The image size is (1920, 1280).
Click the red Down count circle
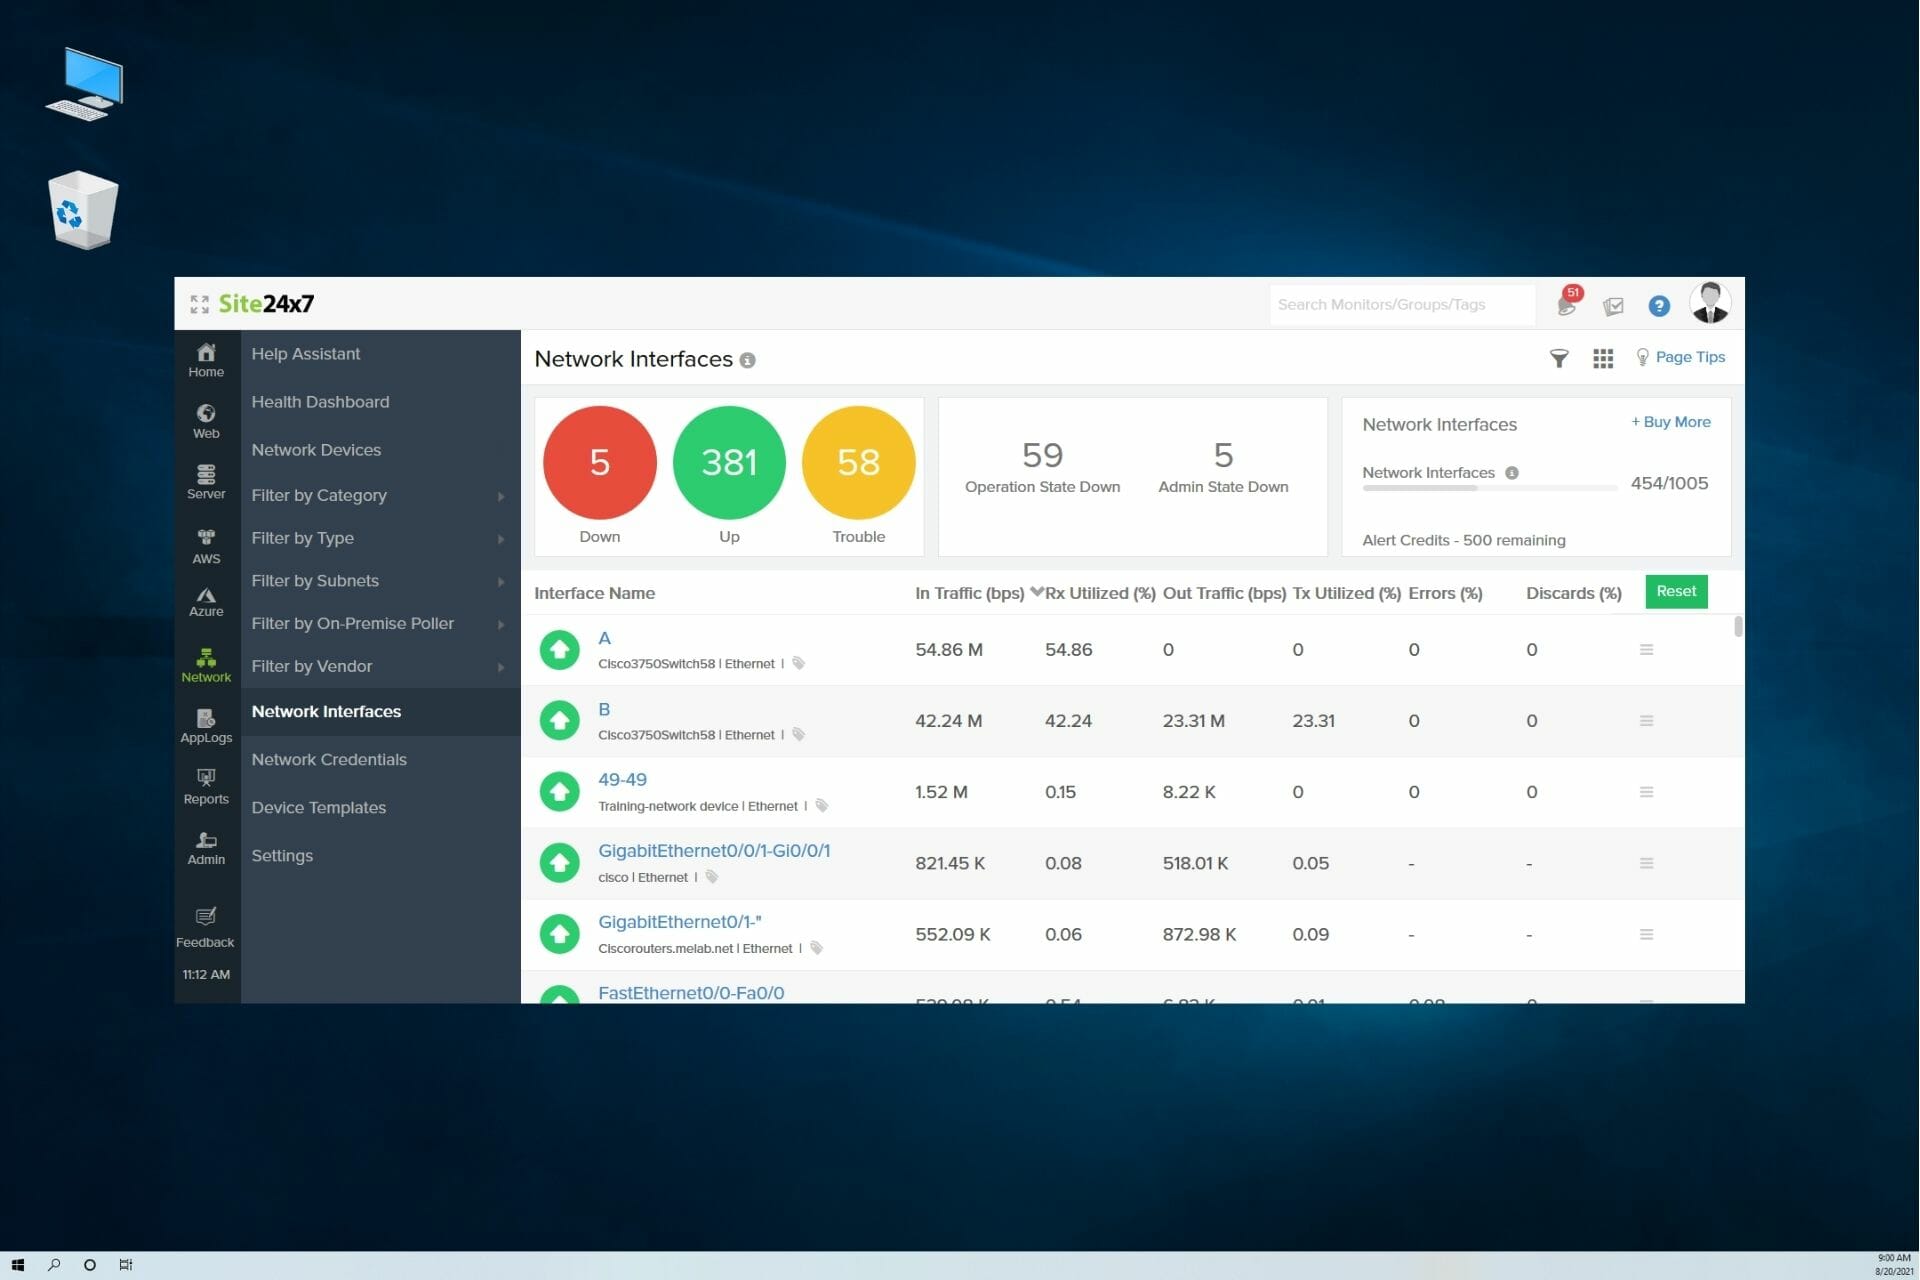[600, 462]
